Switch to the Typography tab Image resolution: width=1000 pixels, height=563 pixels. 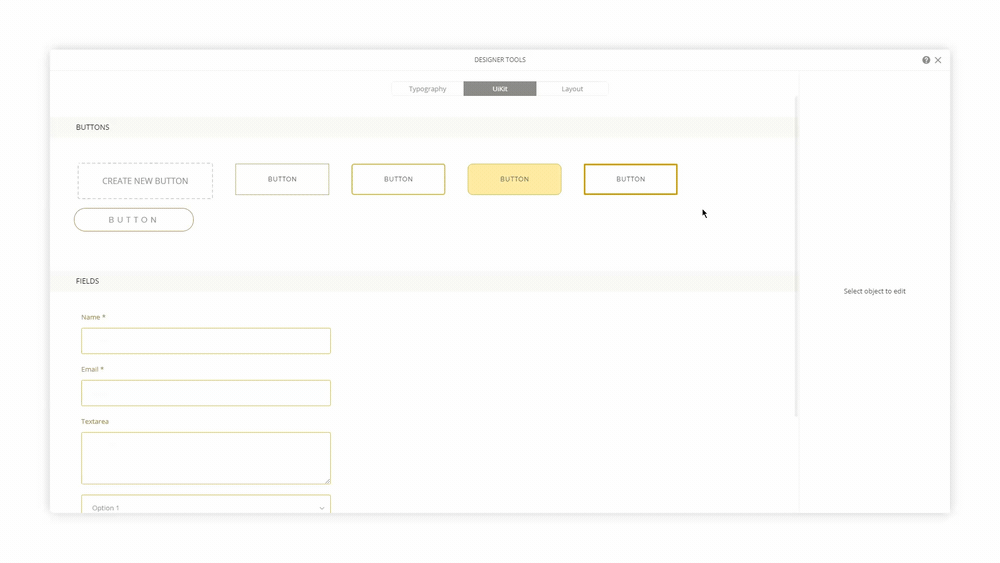[x=427, y=89]
